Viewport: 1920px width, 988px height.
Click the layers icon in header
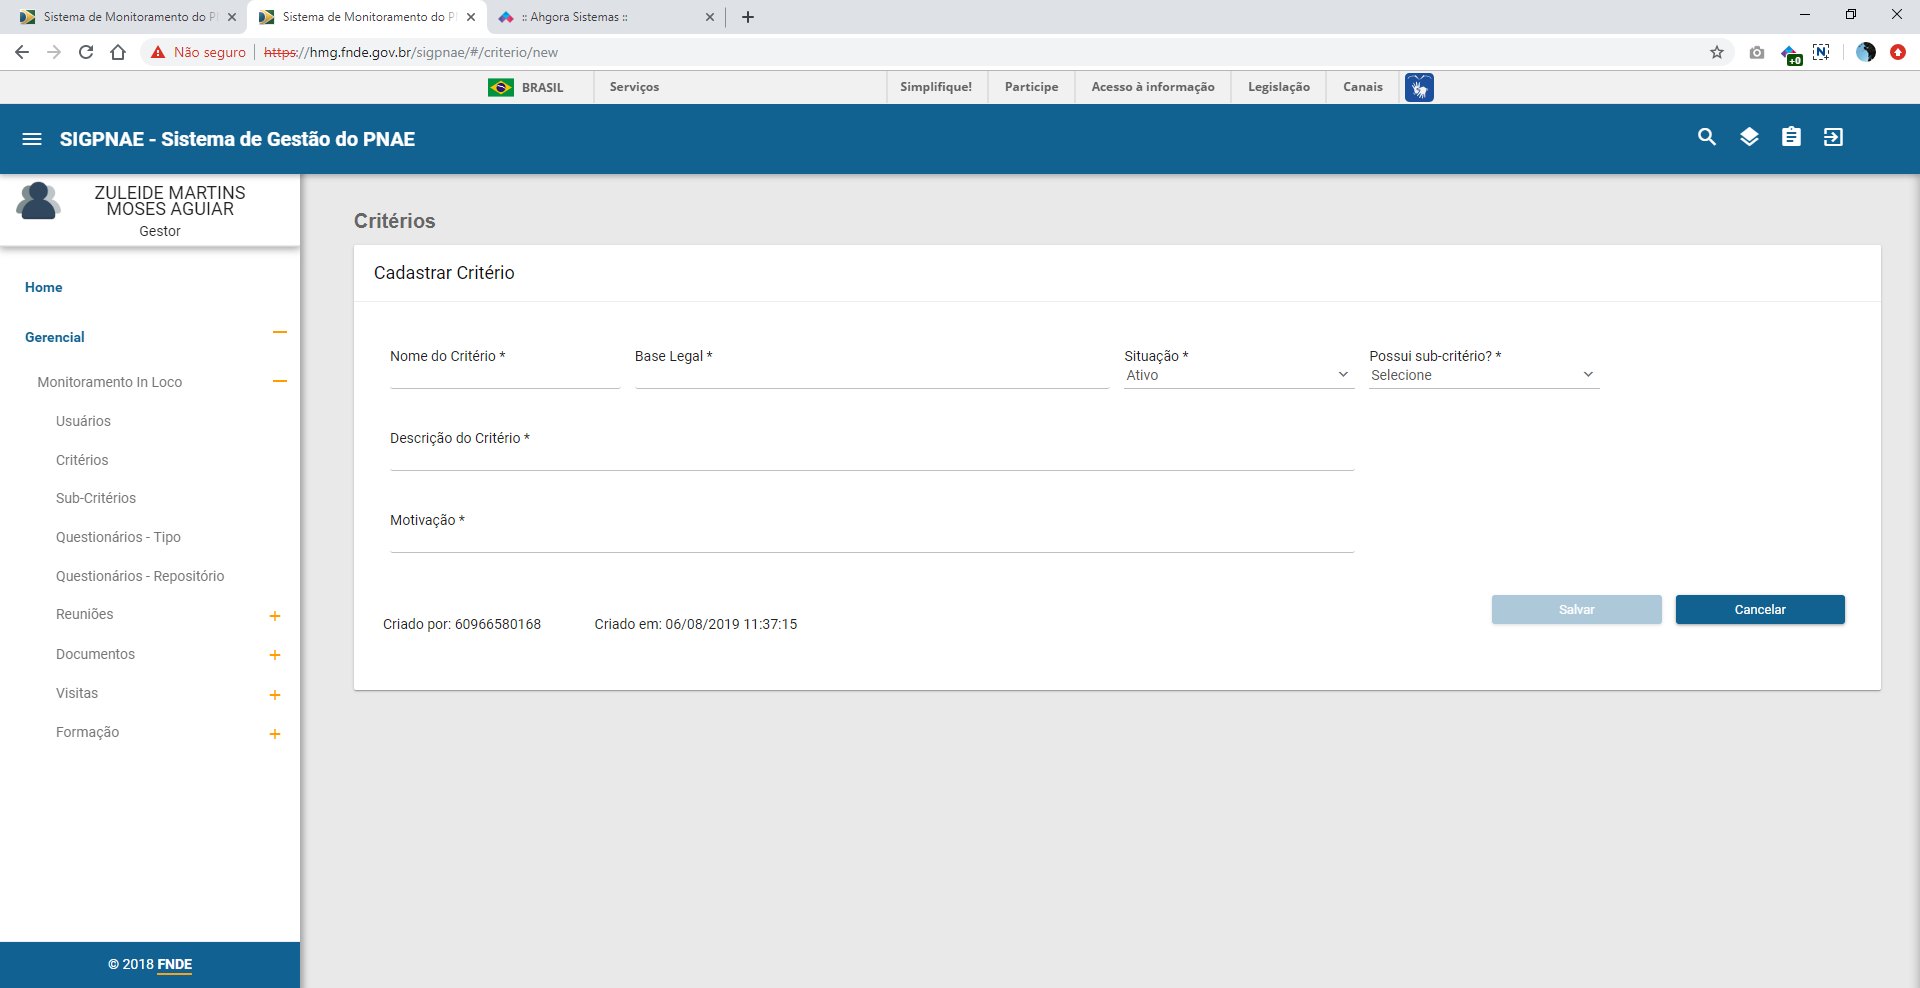[x=1748, y=138]
